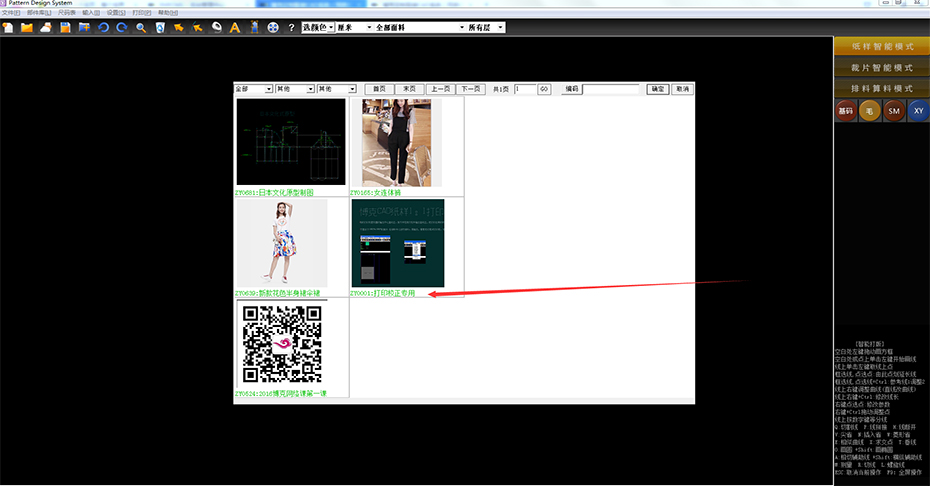Viewport: 930px width, 486px height.
Task: Click the blue save disk icon
Action: click(65, 27)
